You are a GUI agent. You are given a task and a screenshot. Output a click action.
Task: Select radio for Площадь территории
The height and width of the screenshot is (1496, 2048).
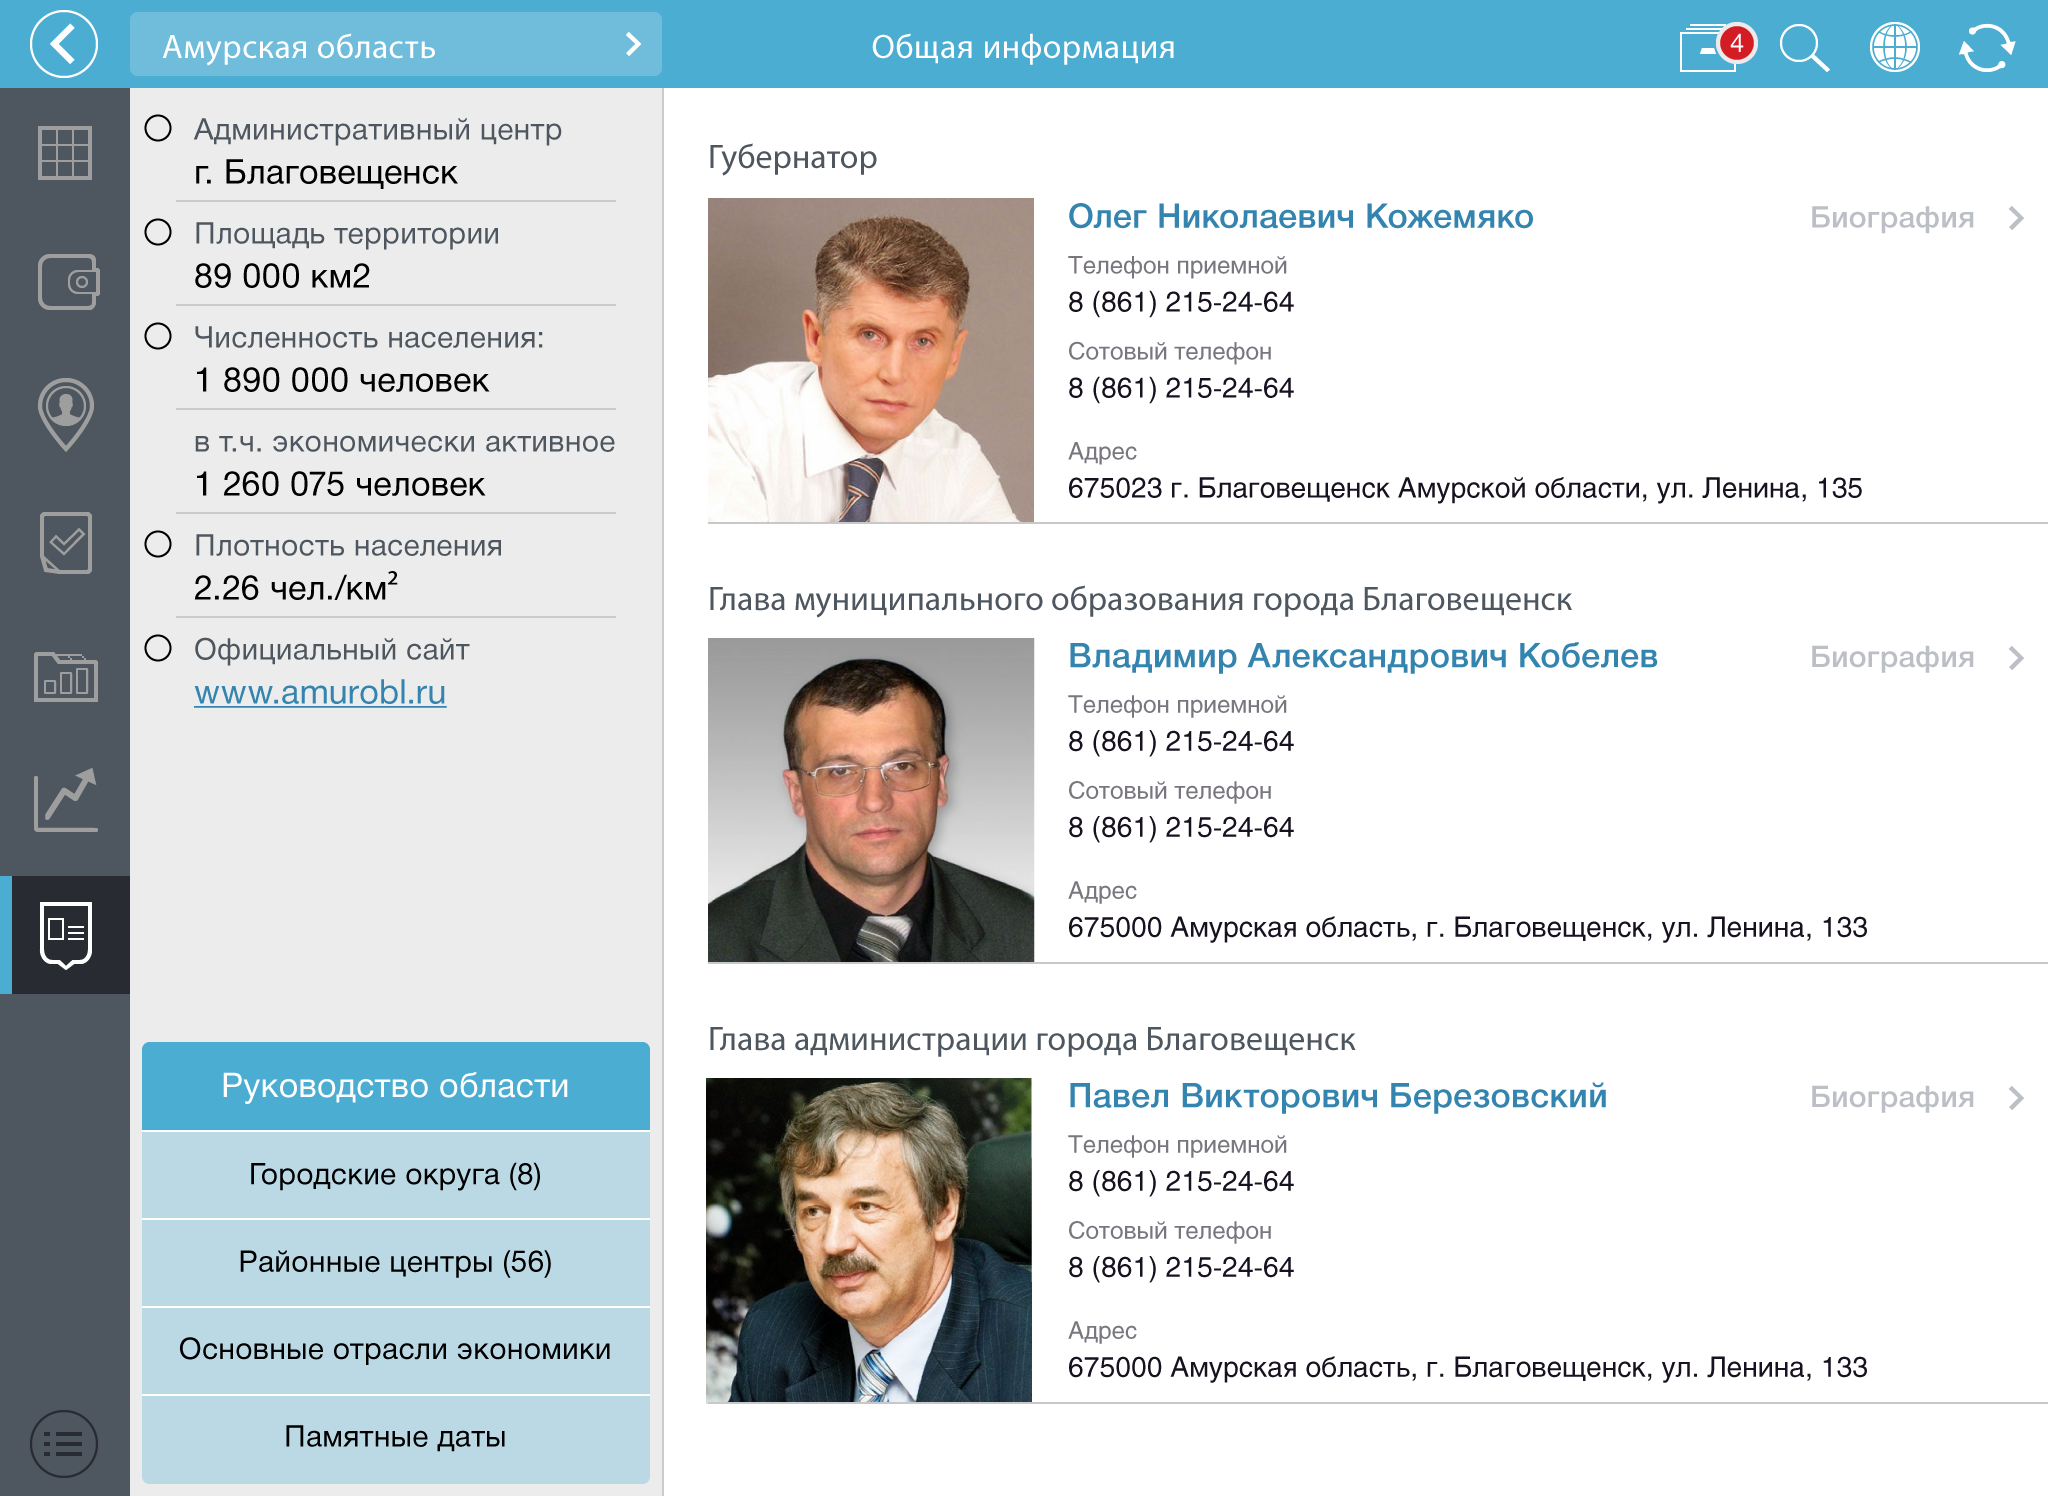[158, 232]
